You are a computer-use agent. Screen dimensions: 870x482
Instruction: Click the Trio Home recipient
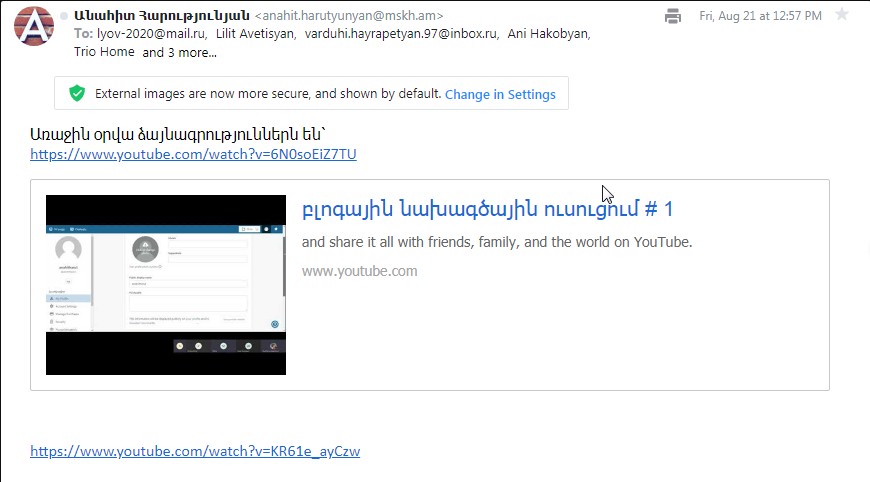(x=104, y=52)
